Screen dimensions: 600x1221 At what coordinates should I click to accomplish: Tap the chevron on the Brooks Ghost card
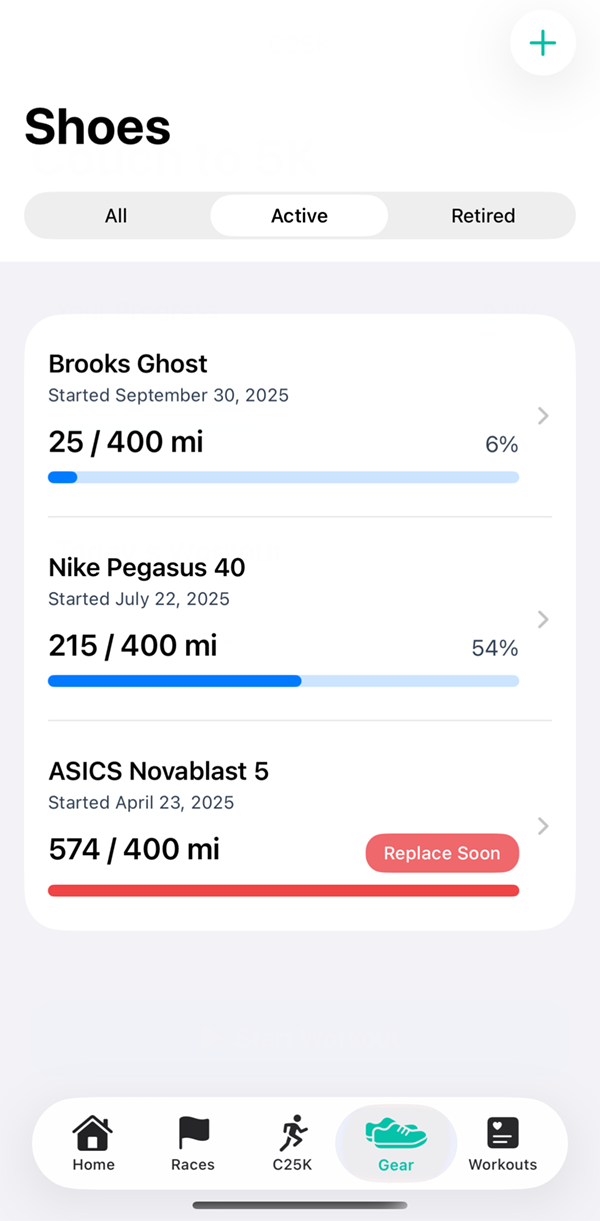(x=542, y=416)
